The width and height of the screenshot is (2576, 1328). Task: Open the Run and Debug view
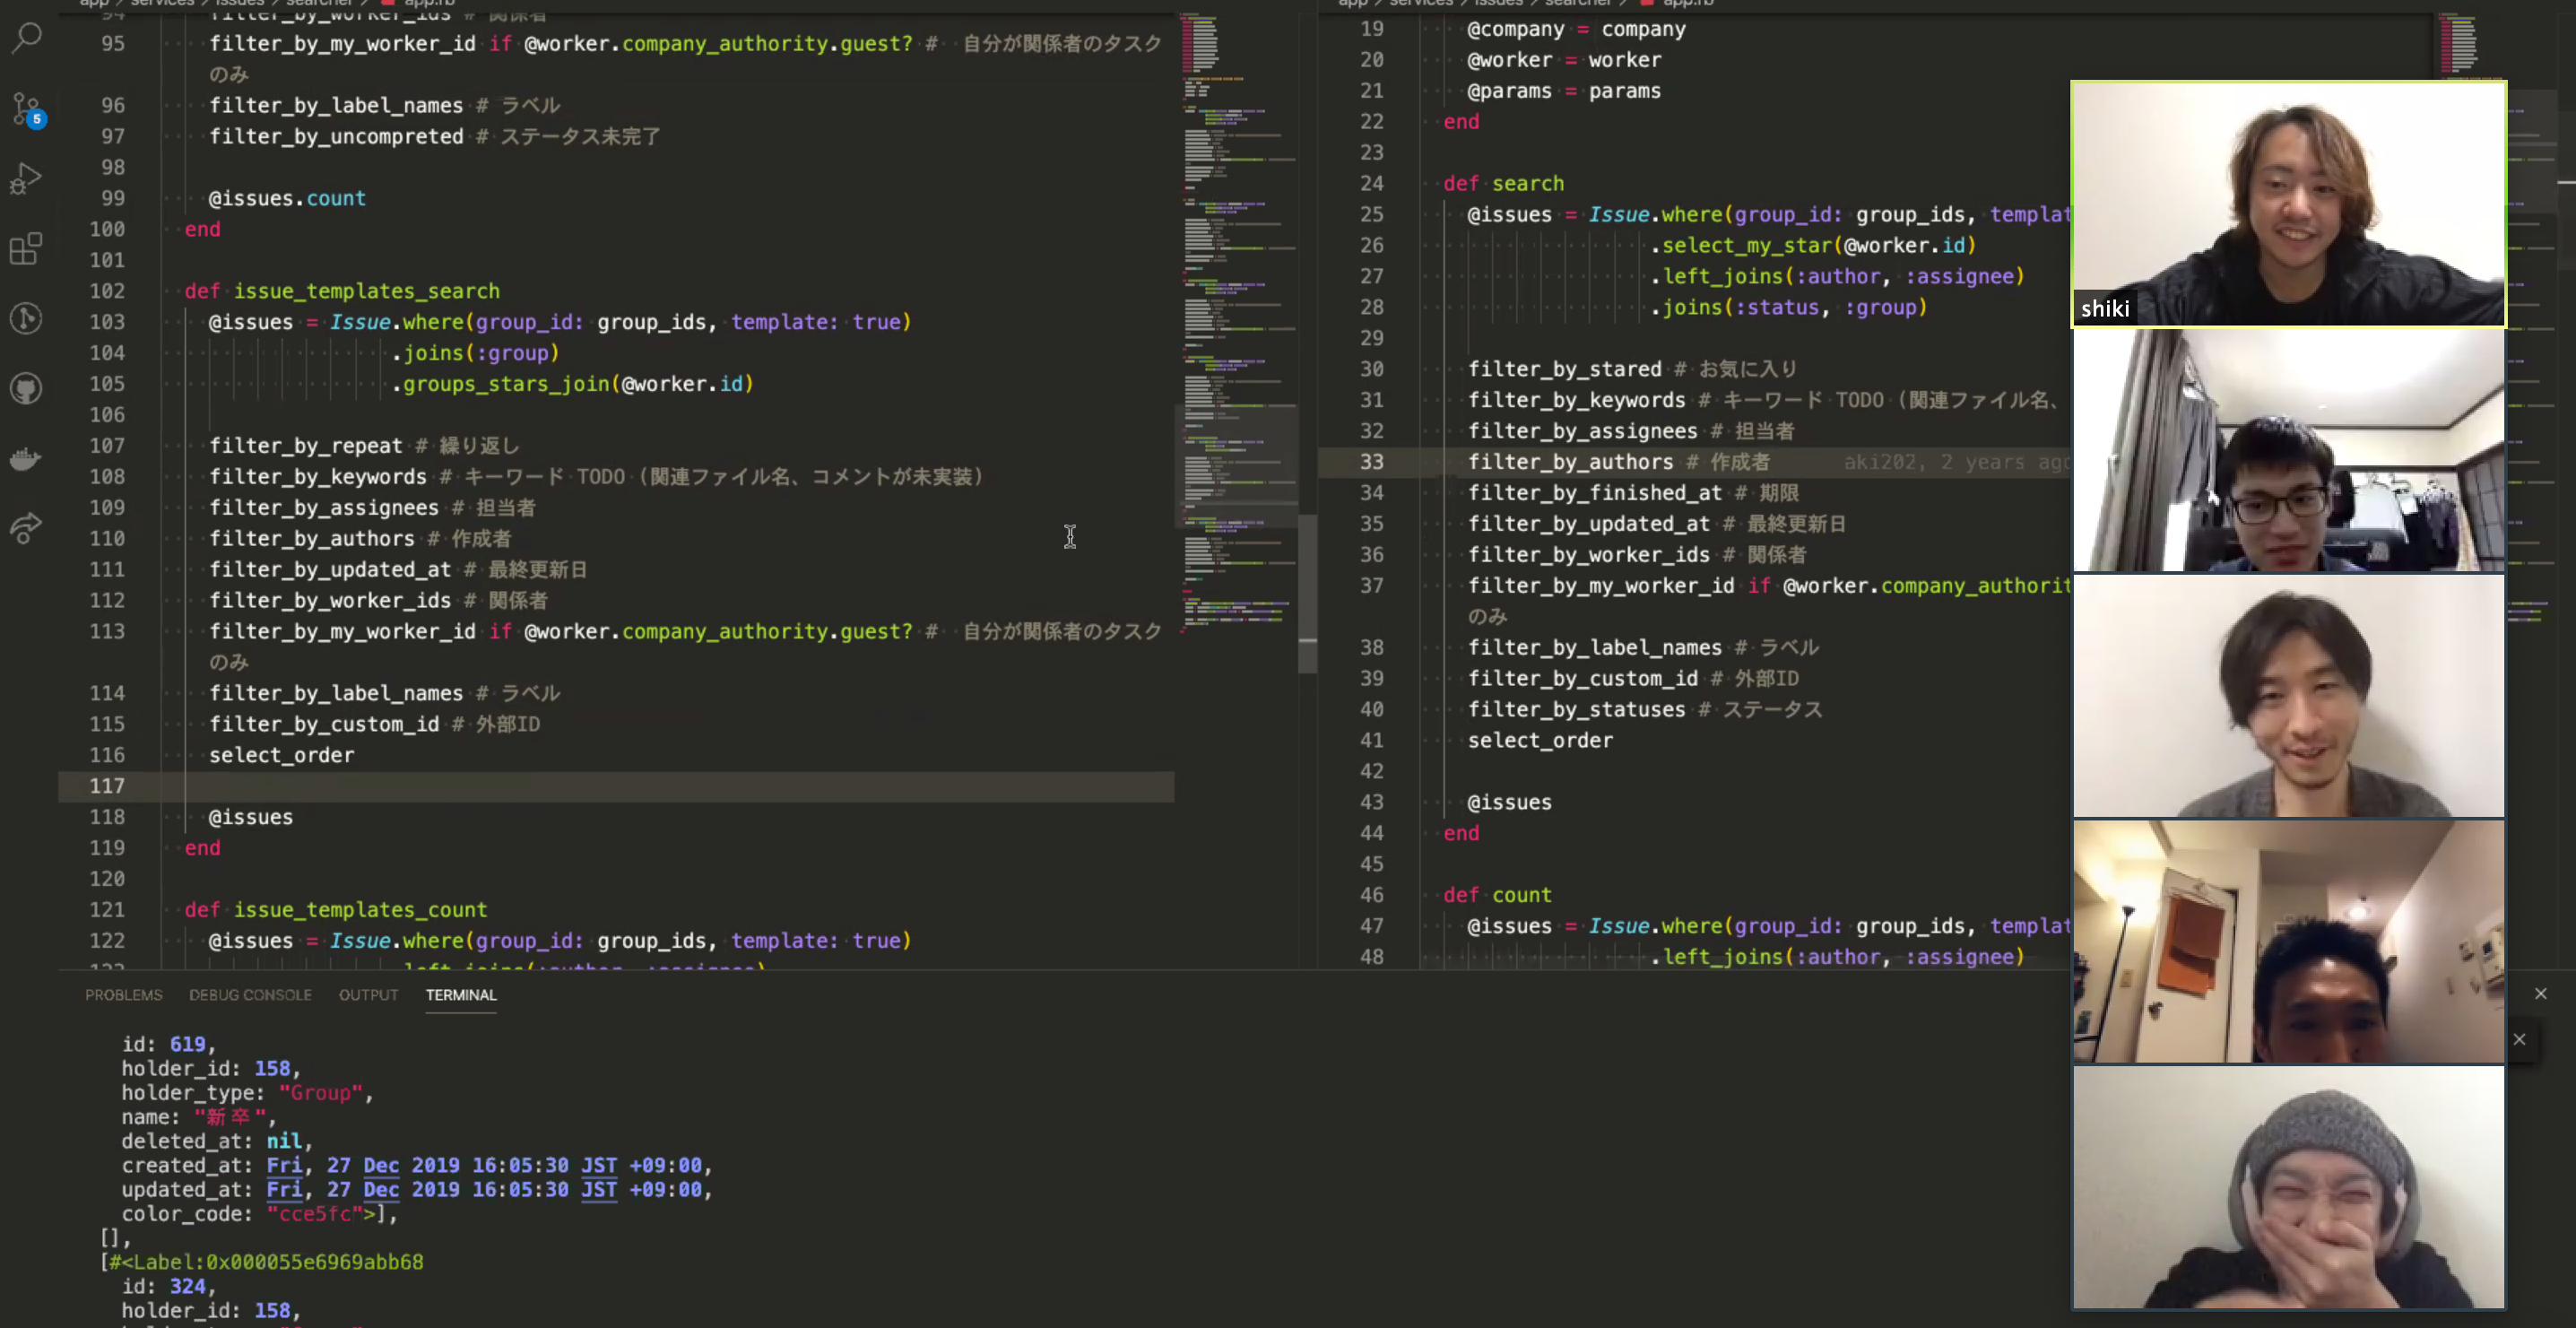27,179
